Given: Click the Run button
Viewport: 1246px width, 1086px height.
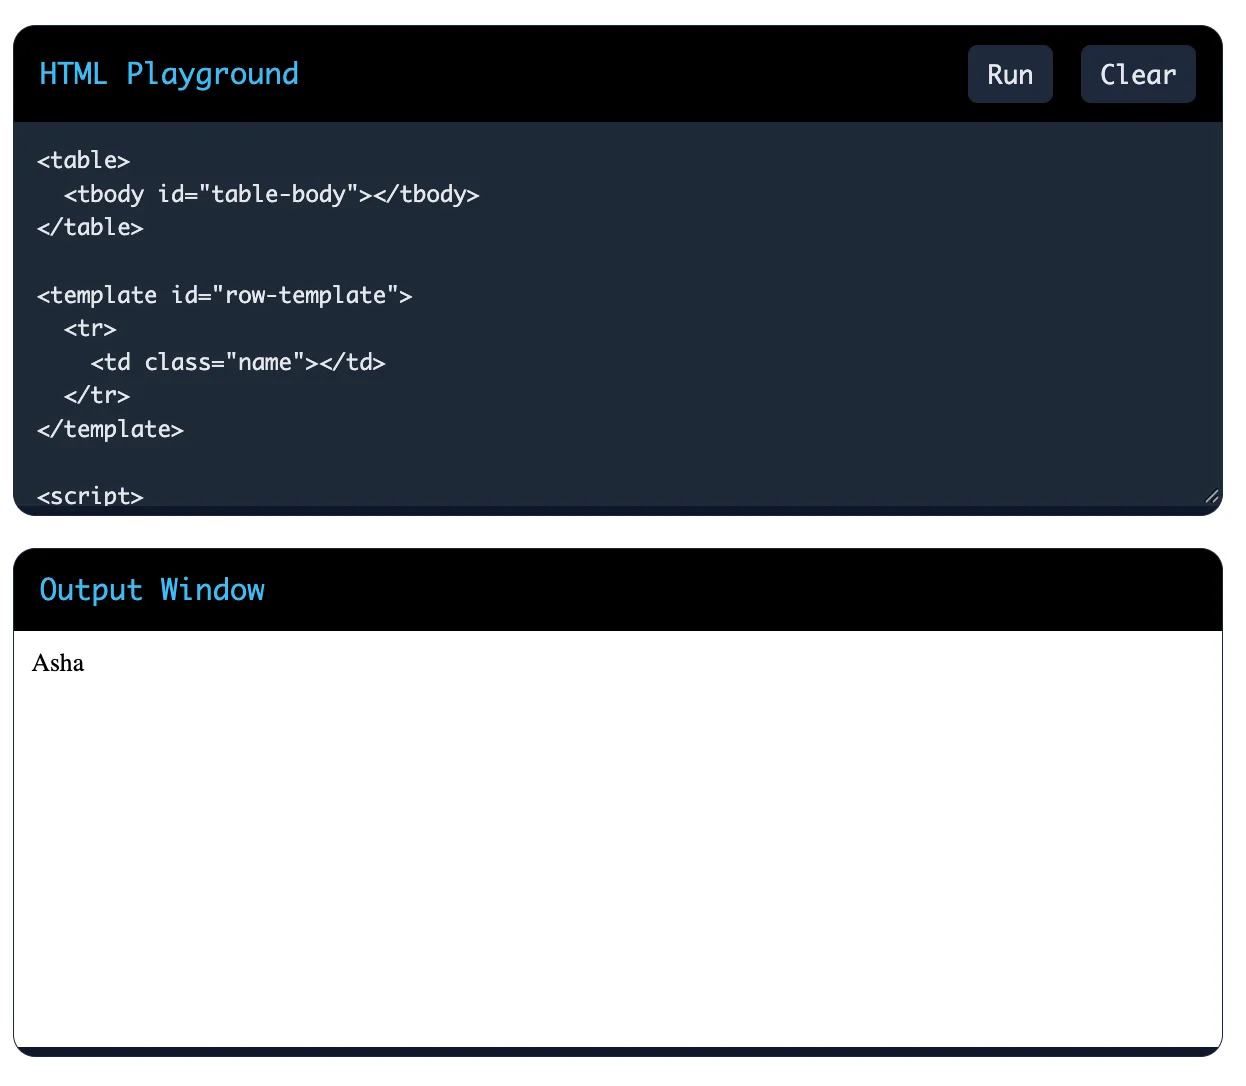Looking at the screenshot, I should click(x=1010, y=74).
